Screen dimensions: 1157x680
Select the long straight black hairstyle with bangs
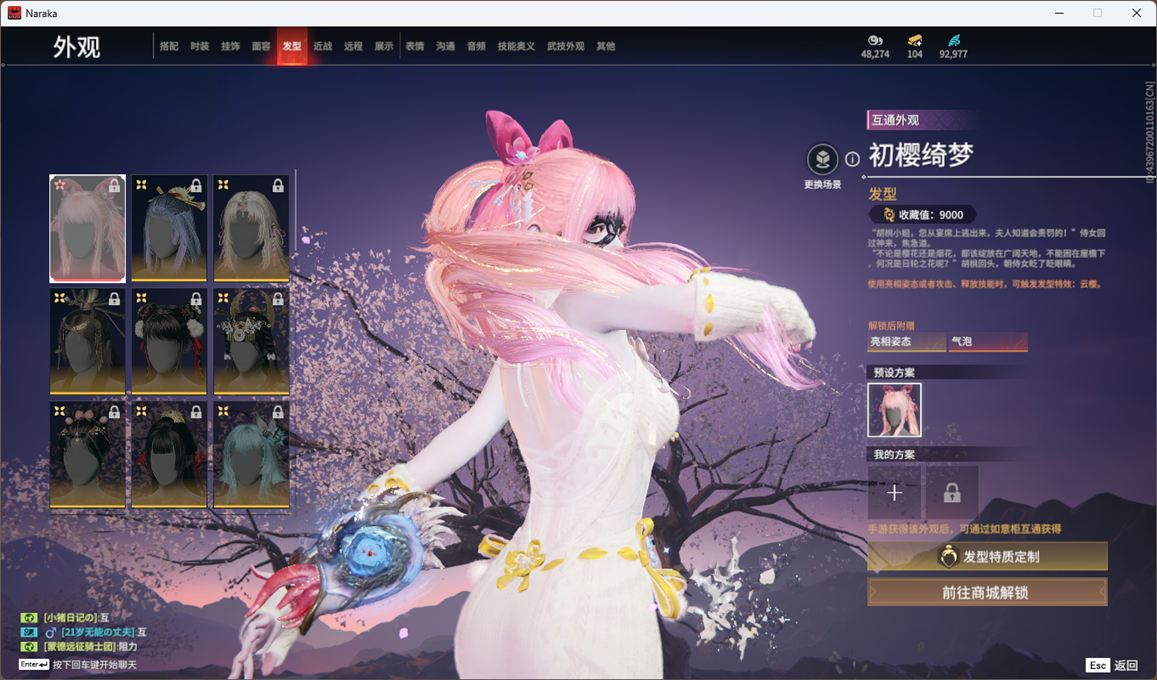coord(169,455)
